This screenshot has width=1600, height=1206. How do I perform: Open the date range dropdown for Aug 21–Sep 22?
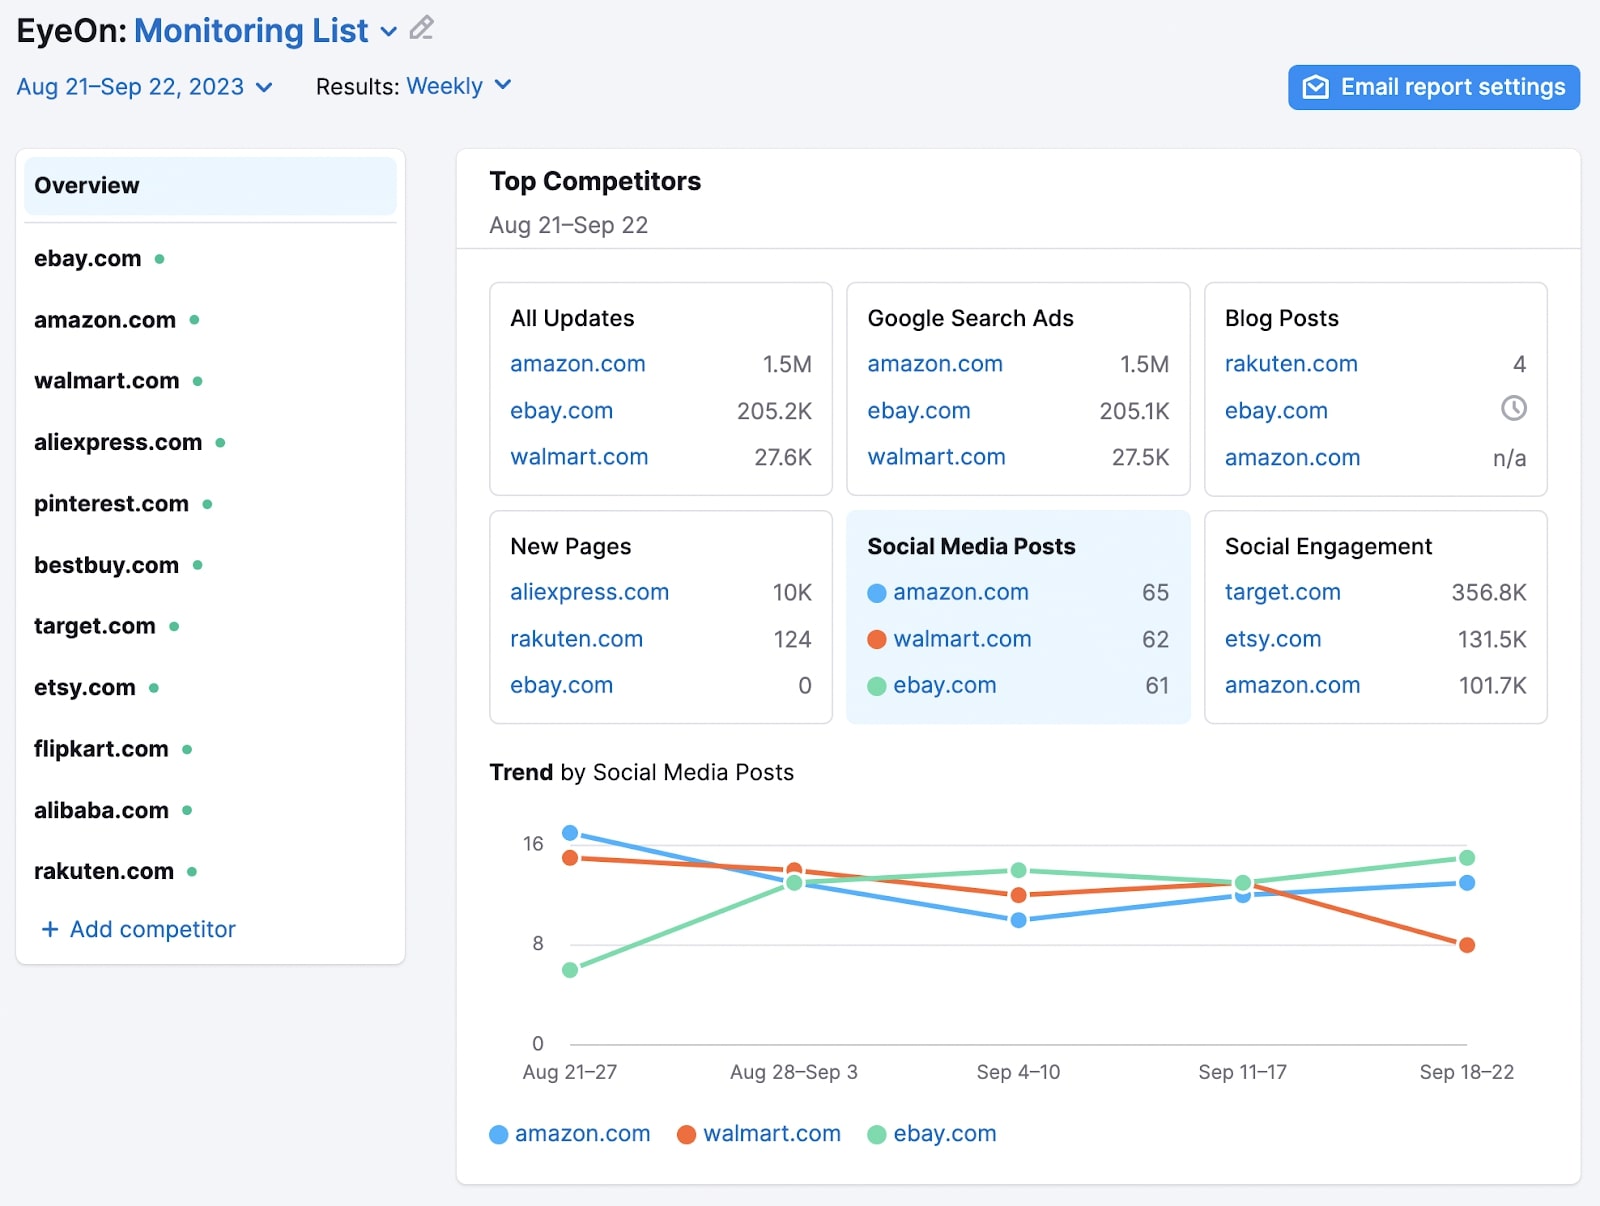144,87
